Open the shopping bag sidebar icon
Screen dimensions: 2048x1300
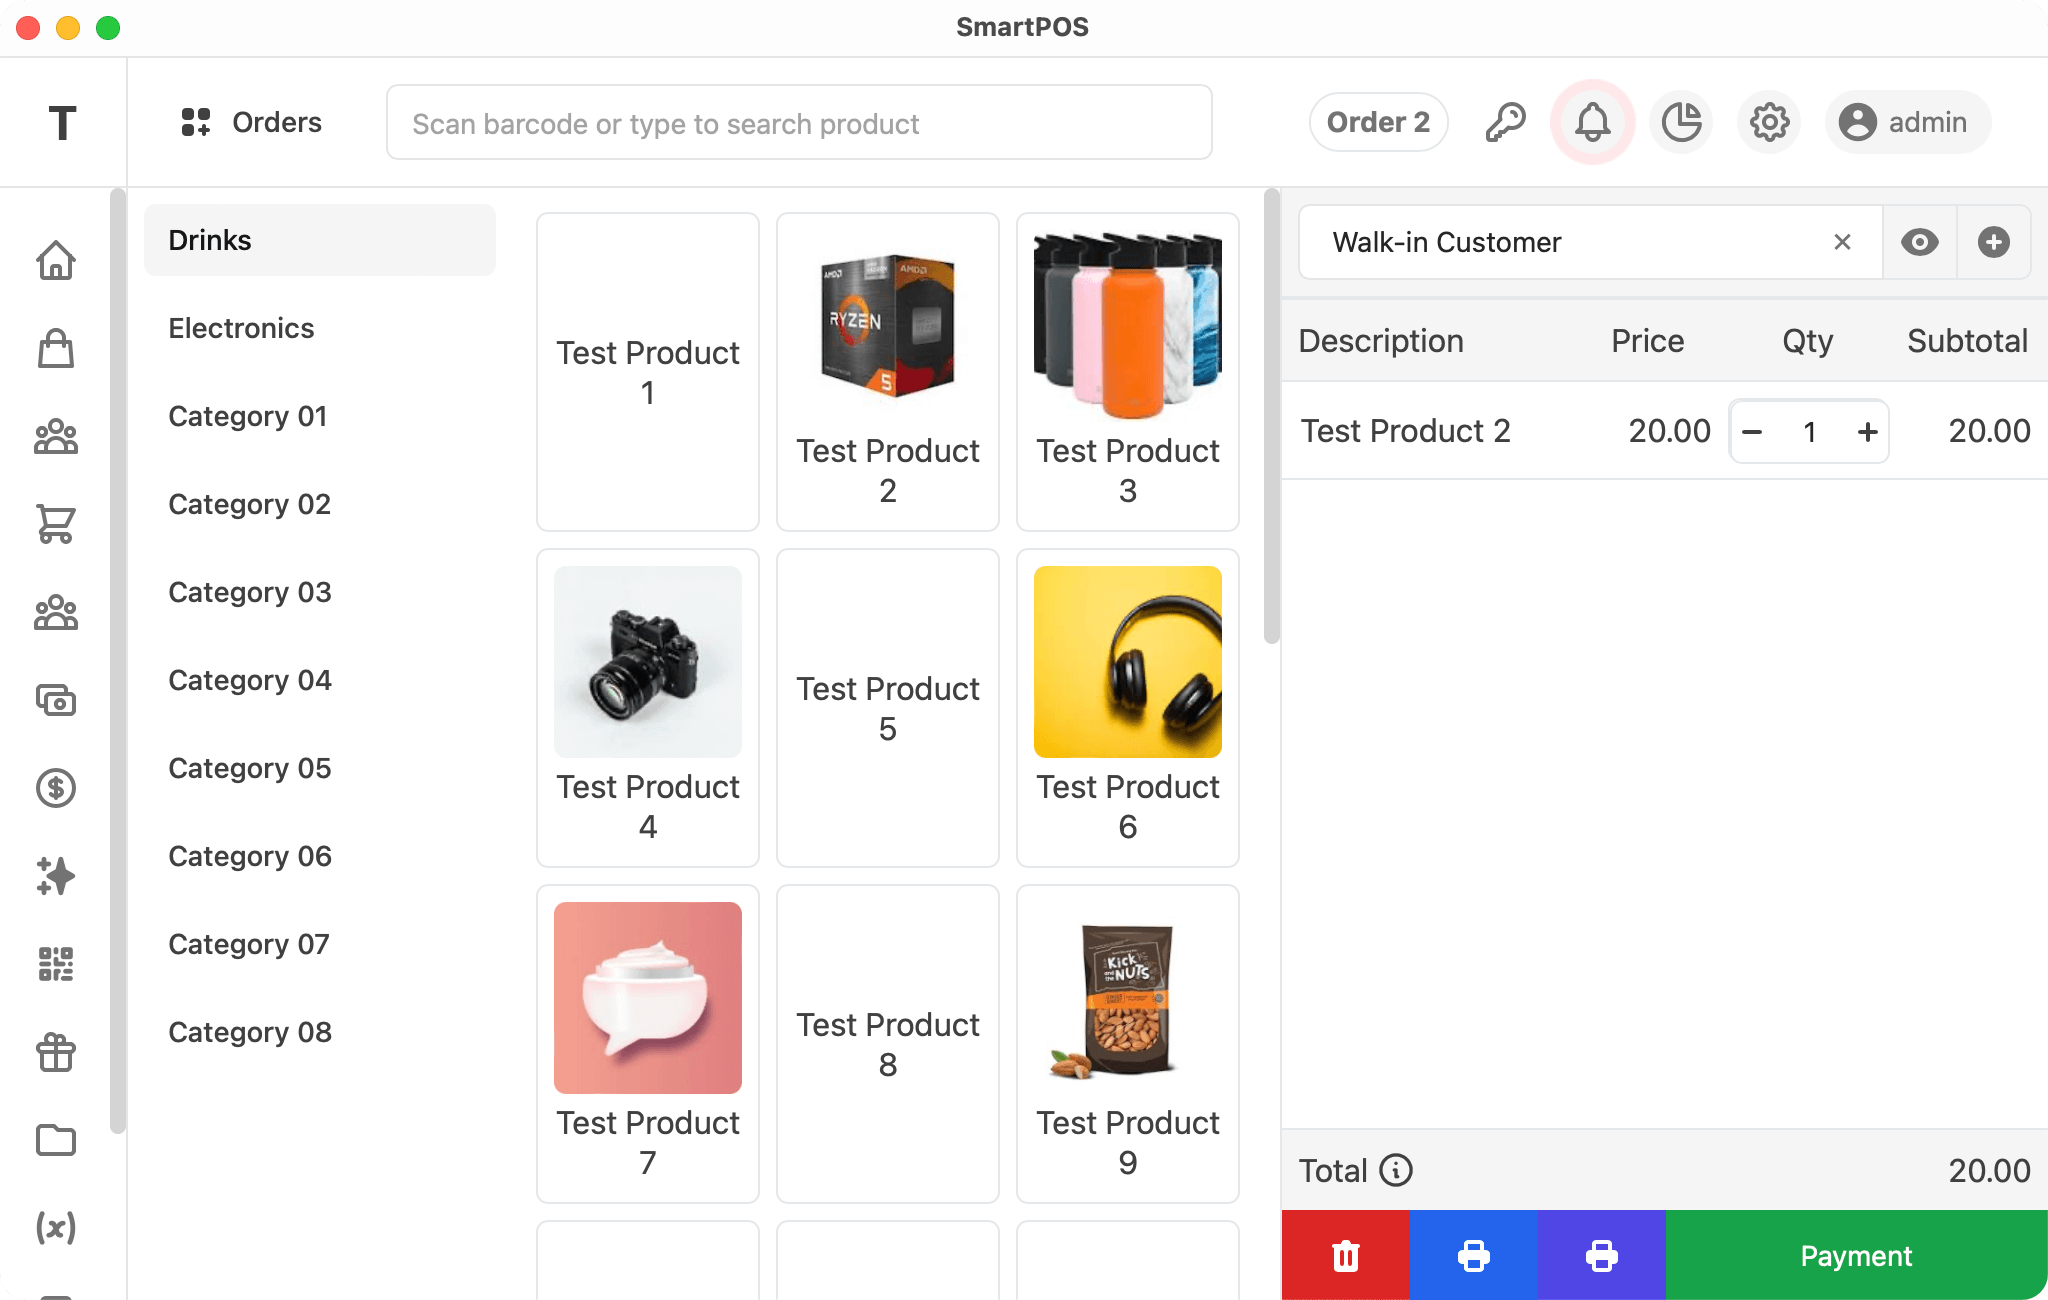coord(56,348)
